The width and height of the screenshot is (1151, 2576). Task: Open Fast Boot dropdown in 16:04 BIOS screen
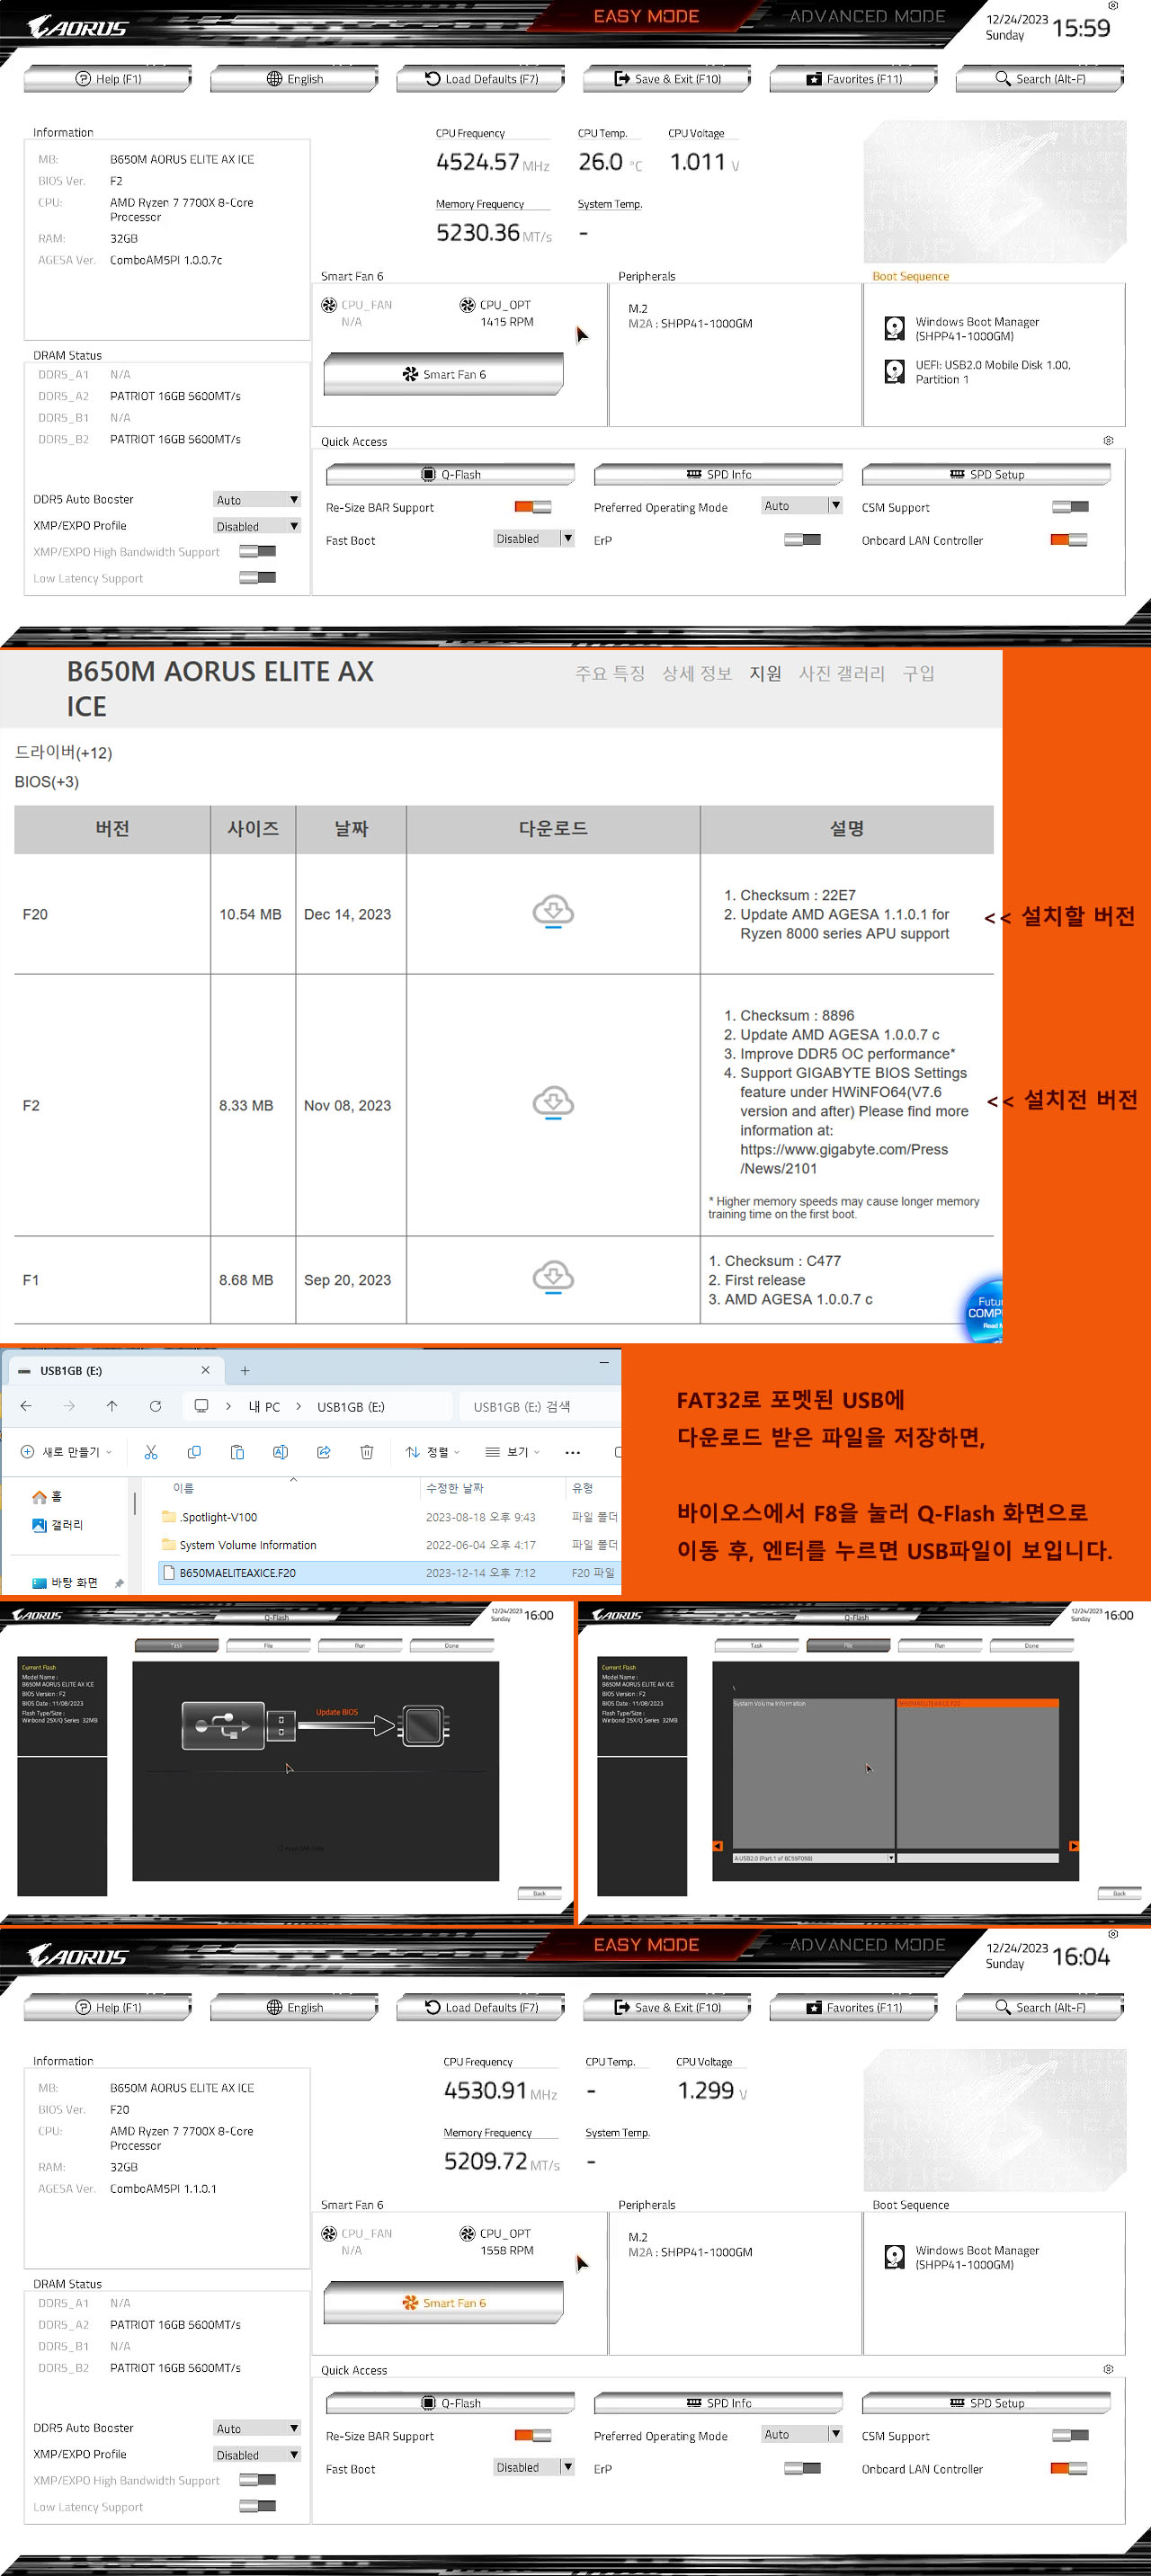point(534,2467)
